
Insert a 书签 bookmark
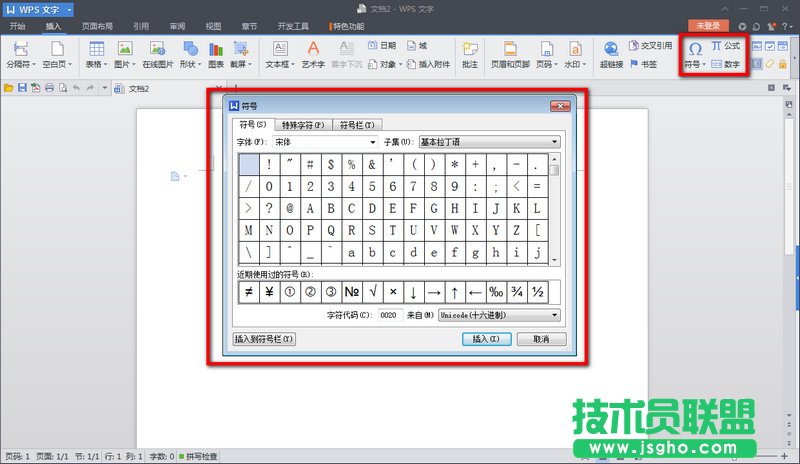(x=643, y=64)
